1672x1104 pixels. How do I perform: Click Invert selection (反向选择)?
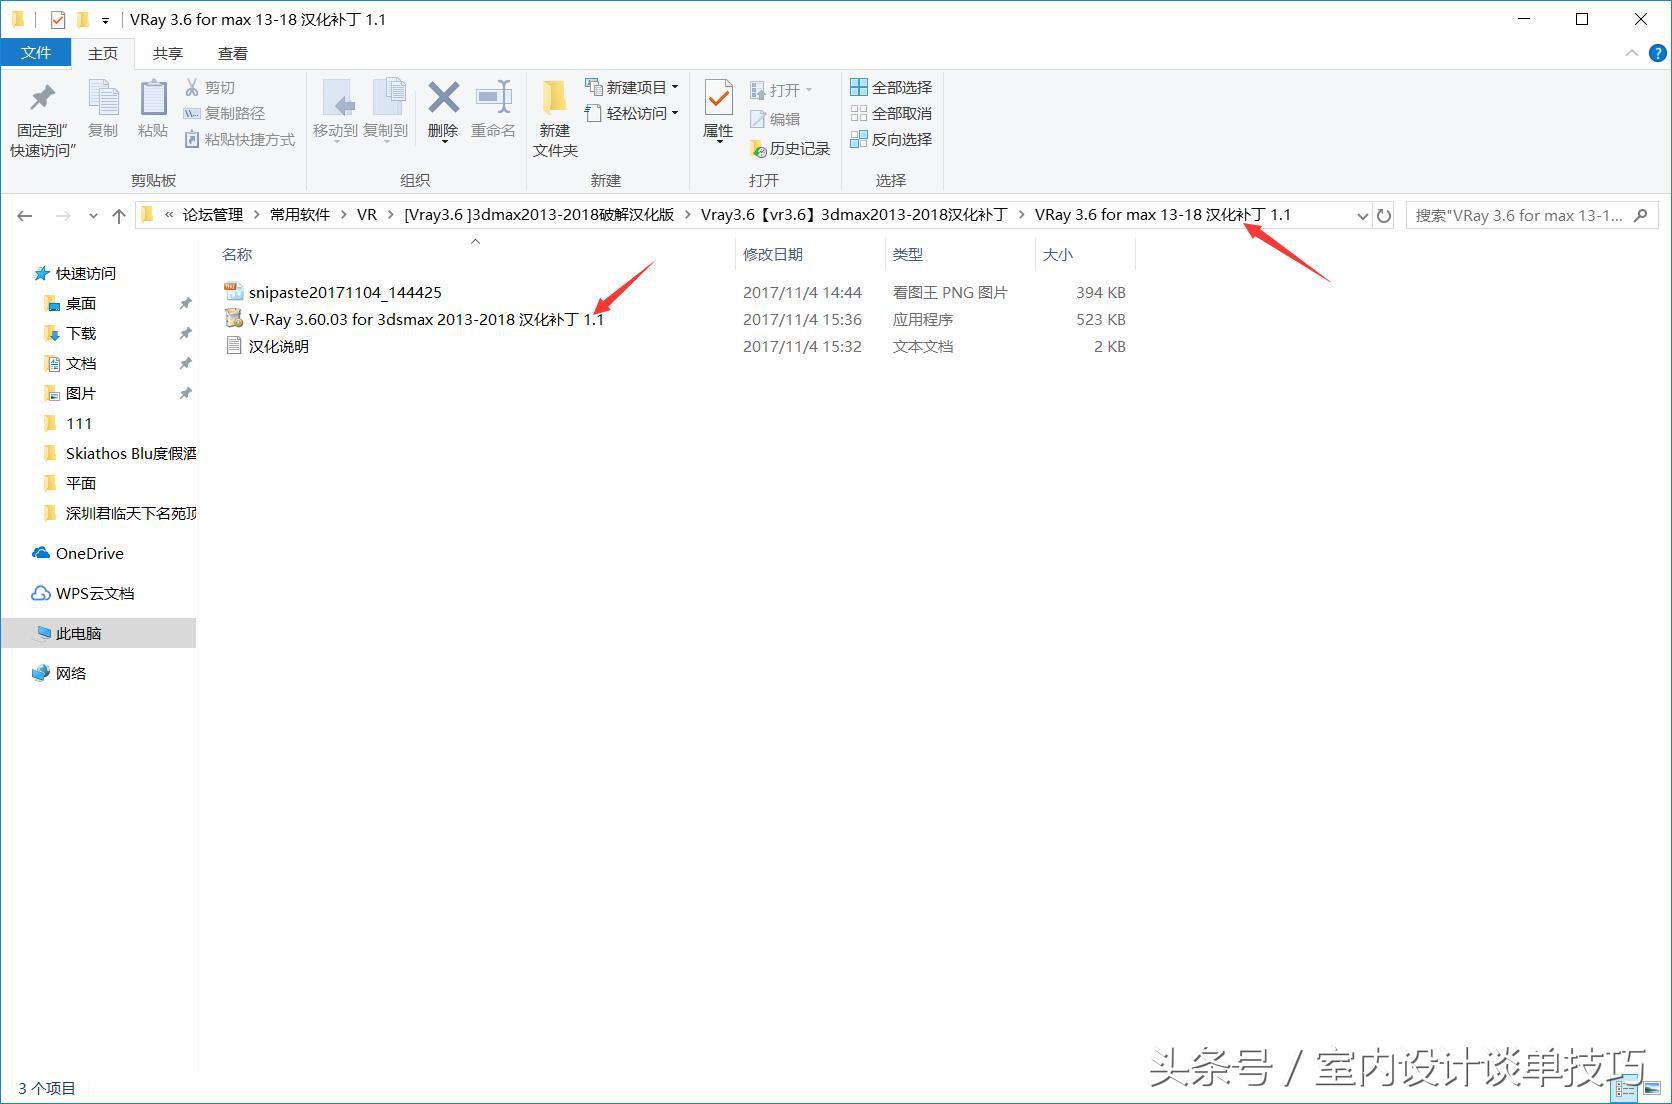891,139
